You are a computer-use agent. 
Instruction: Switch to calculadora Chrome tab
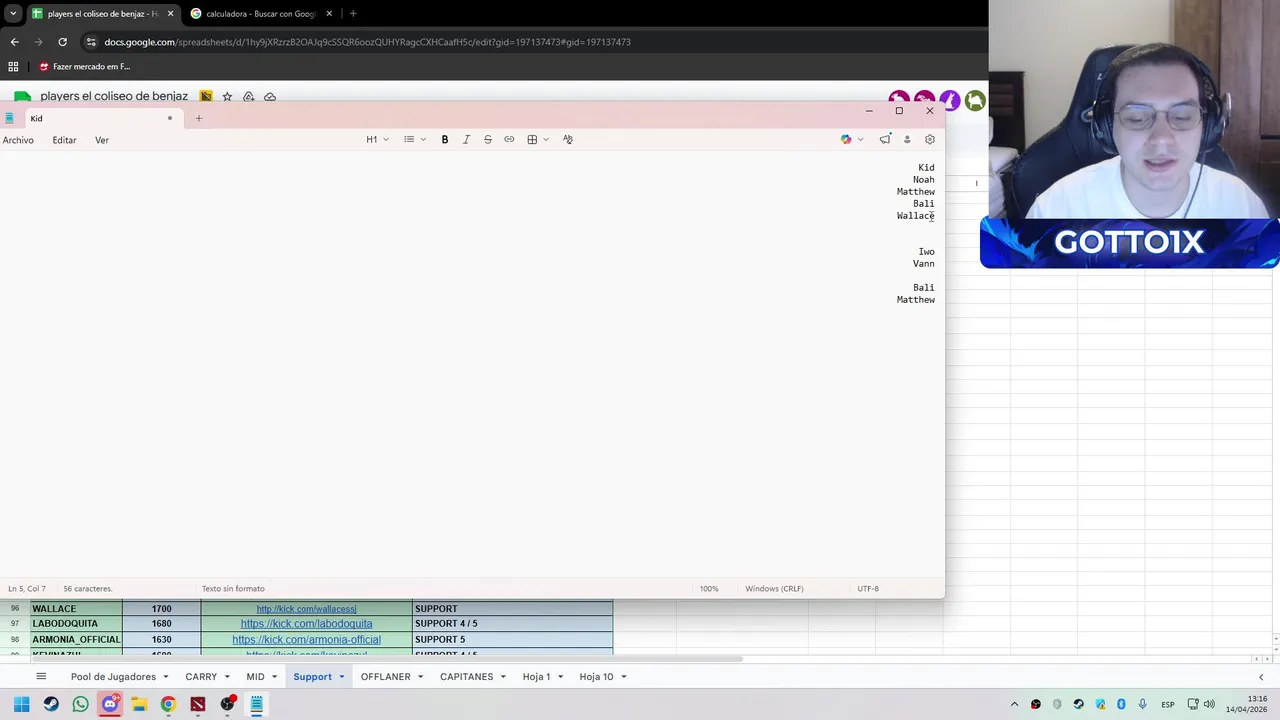pyautogui.click(x=260, y=14)
